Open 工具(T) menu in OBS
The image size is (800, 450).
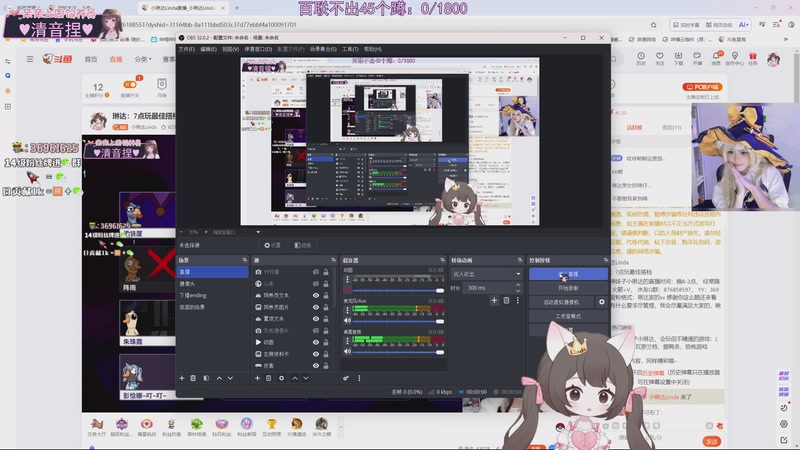(x=350, y=49)
